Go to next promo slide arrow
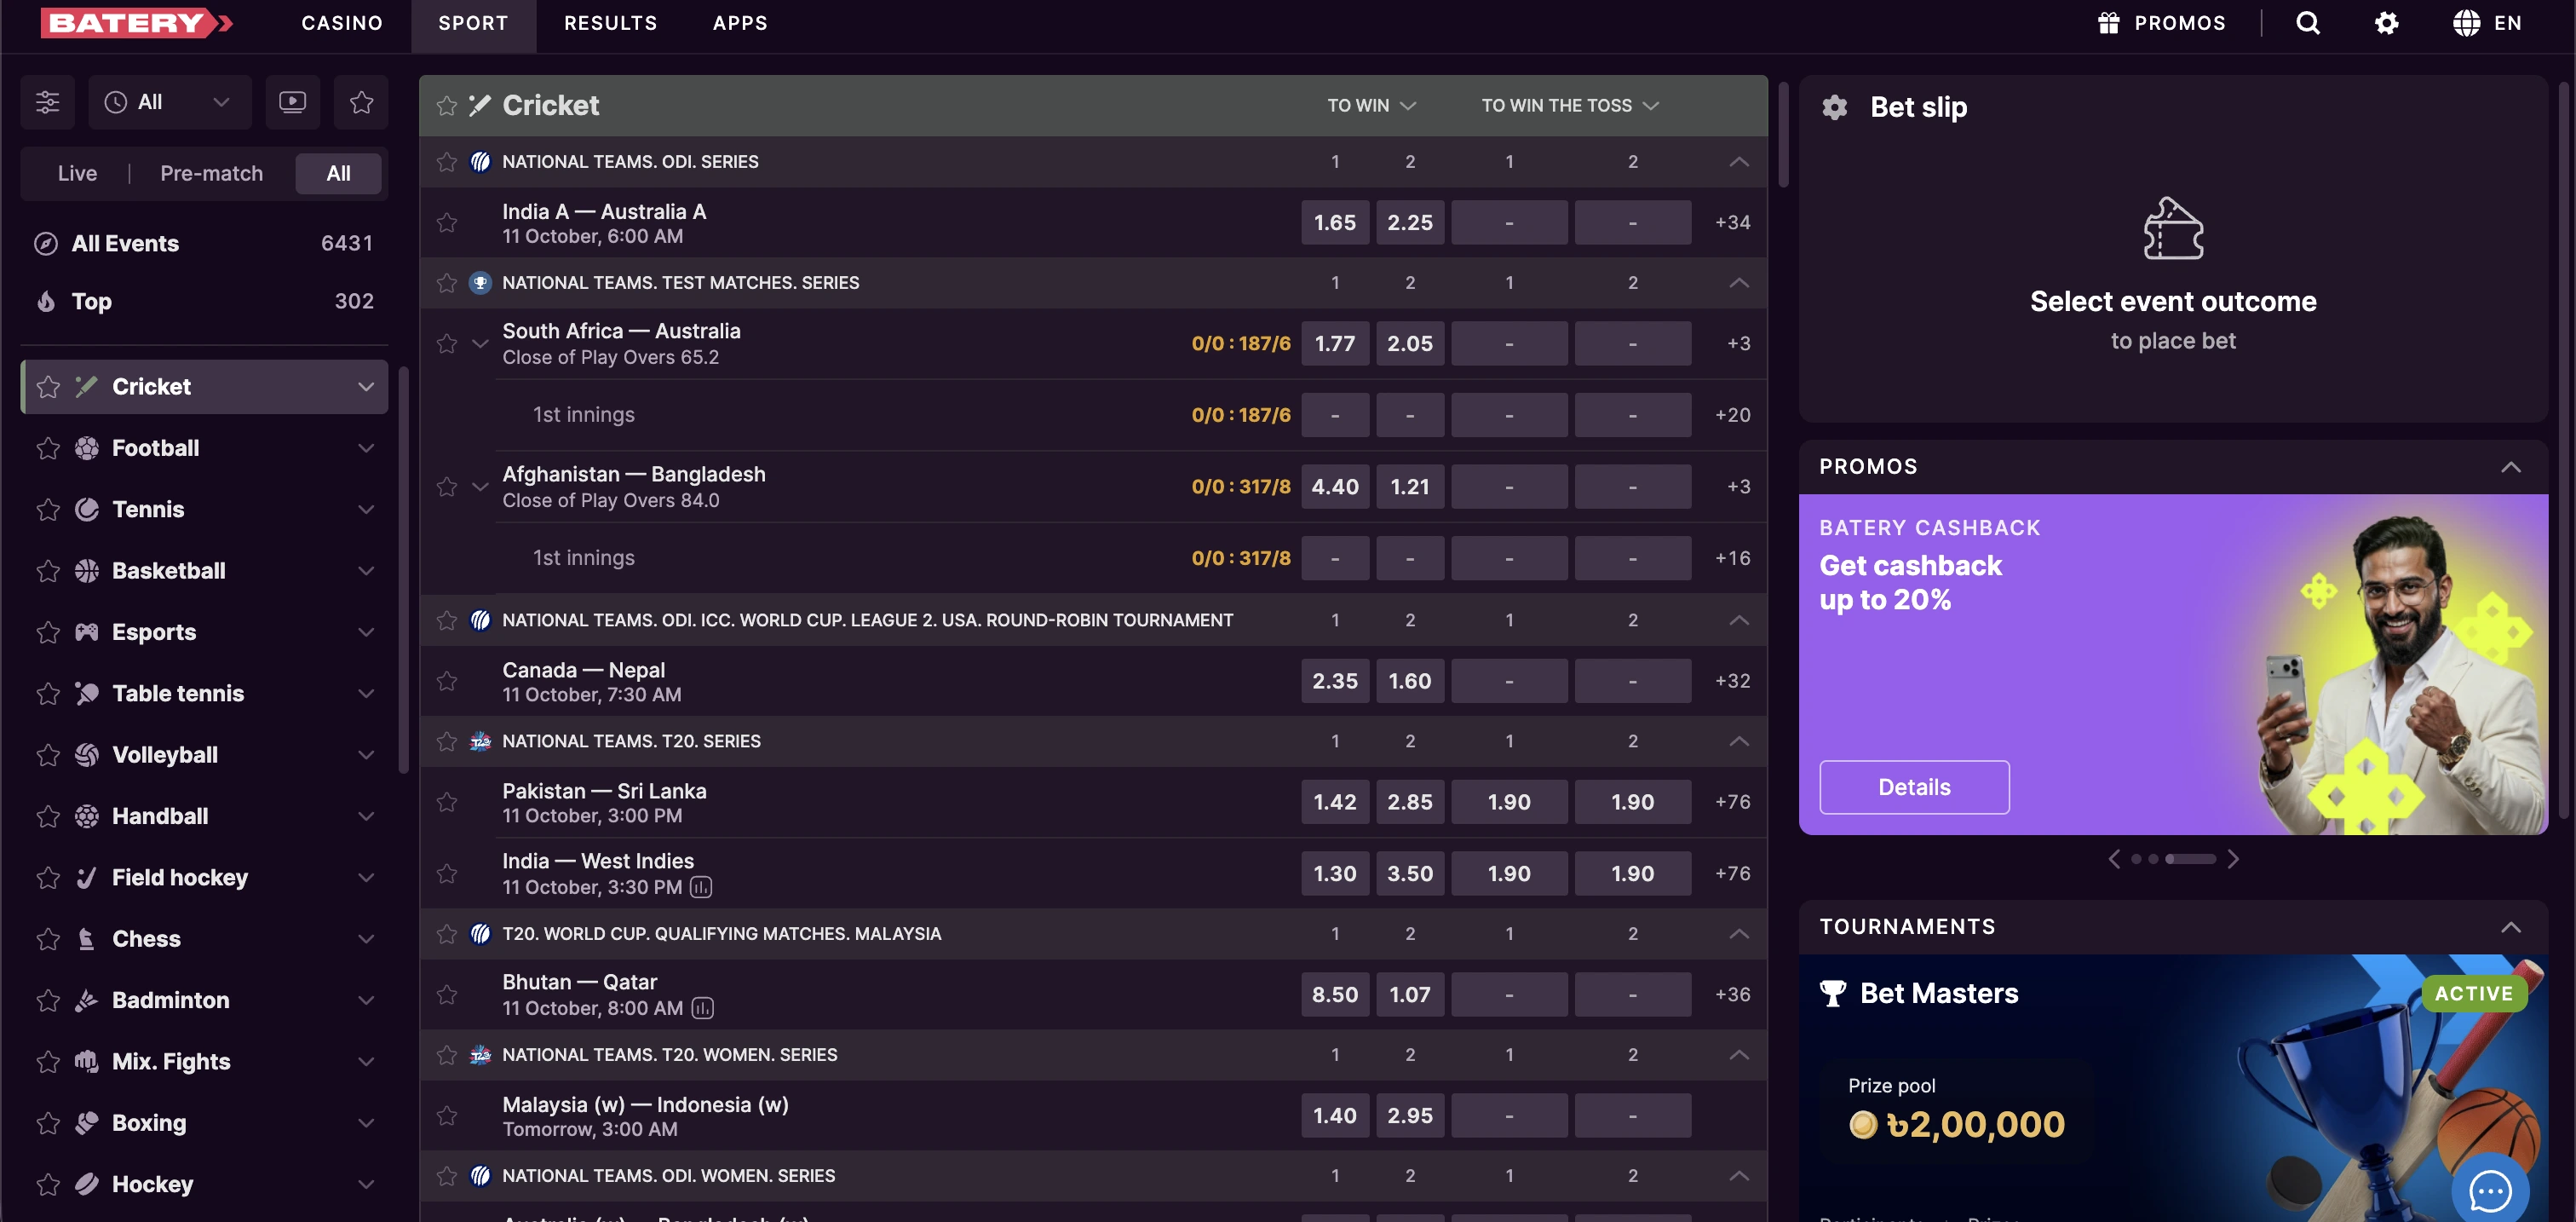The width and height of the screenshot is (2576, 1222). coord(2232,859)
